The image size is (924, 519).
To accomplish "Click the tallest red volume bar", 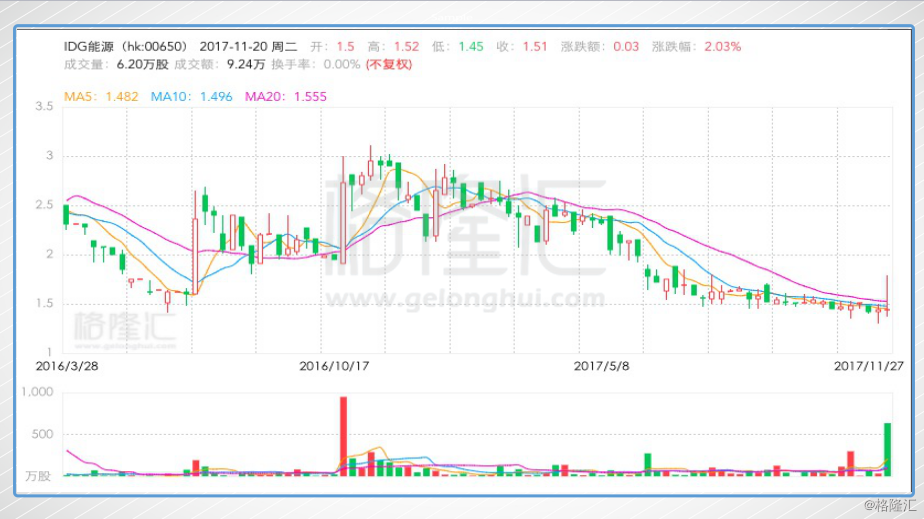I will (344, 437).
